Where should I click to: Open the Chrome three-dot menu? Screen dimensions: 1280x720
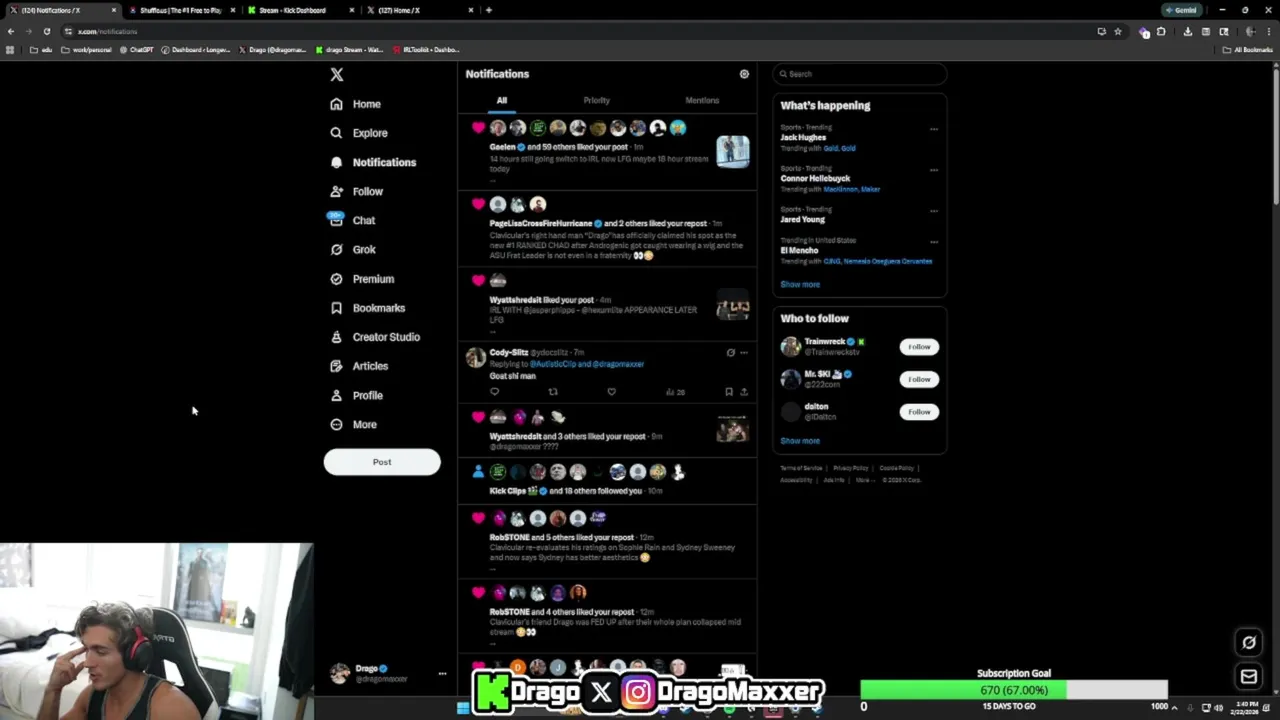1268,31
